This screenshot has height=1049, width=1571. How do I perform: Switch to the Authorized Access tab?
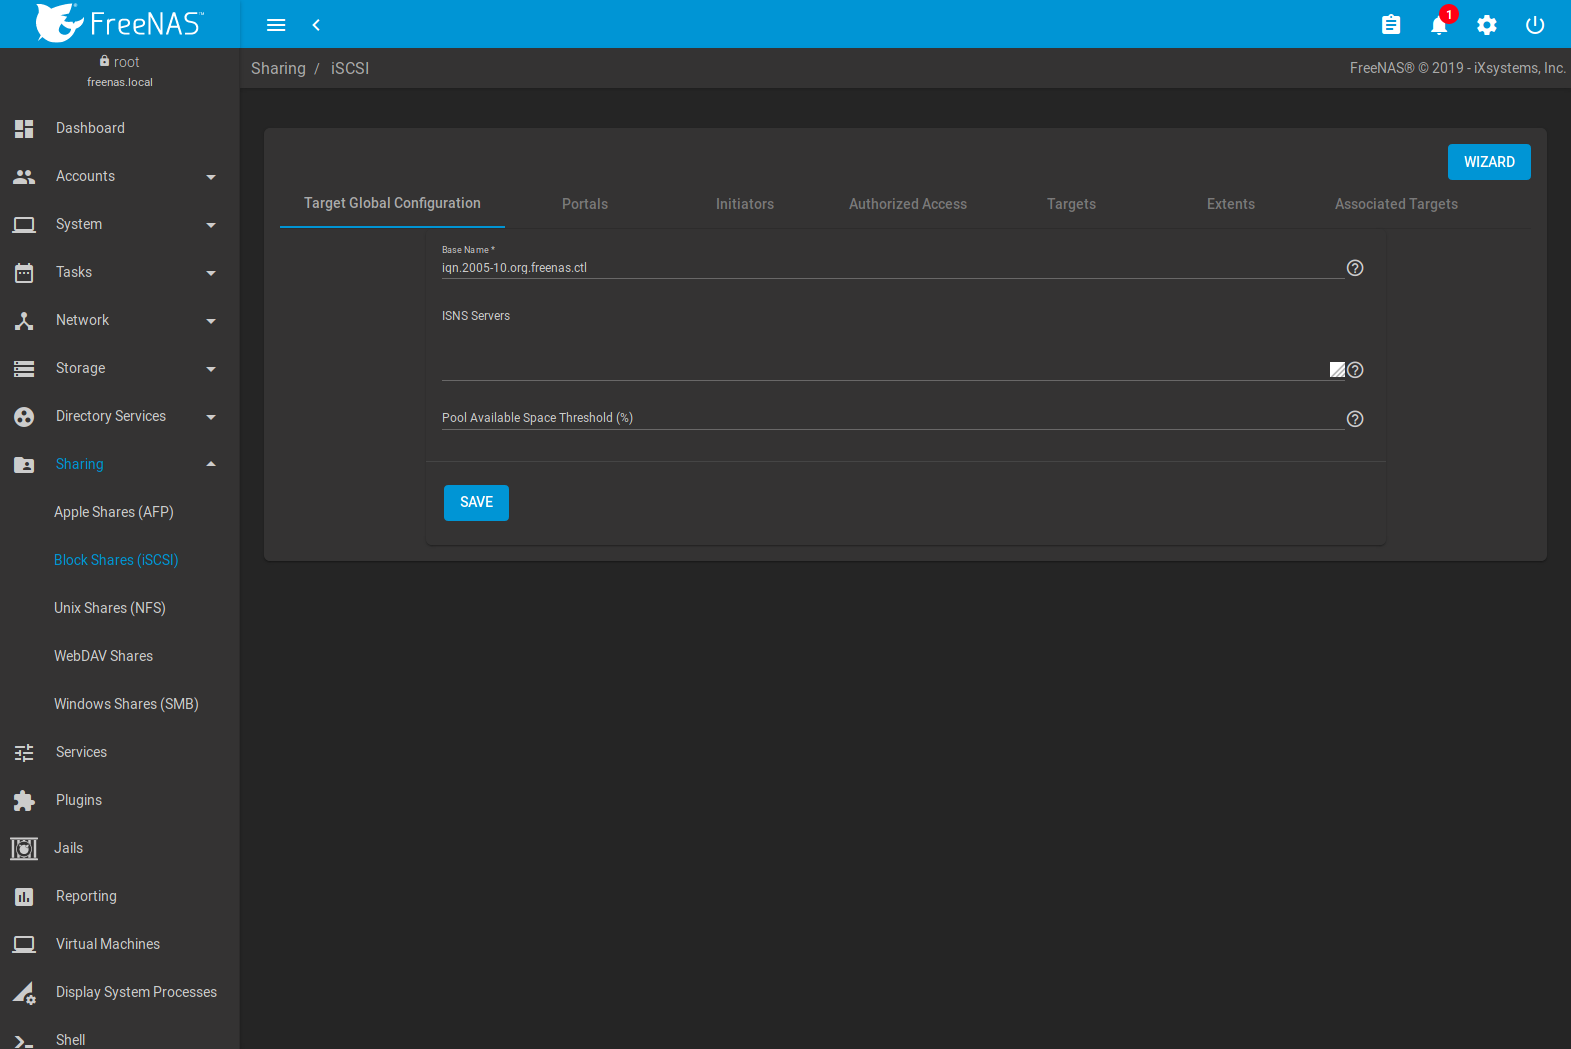click(x=908, y=204)
